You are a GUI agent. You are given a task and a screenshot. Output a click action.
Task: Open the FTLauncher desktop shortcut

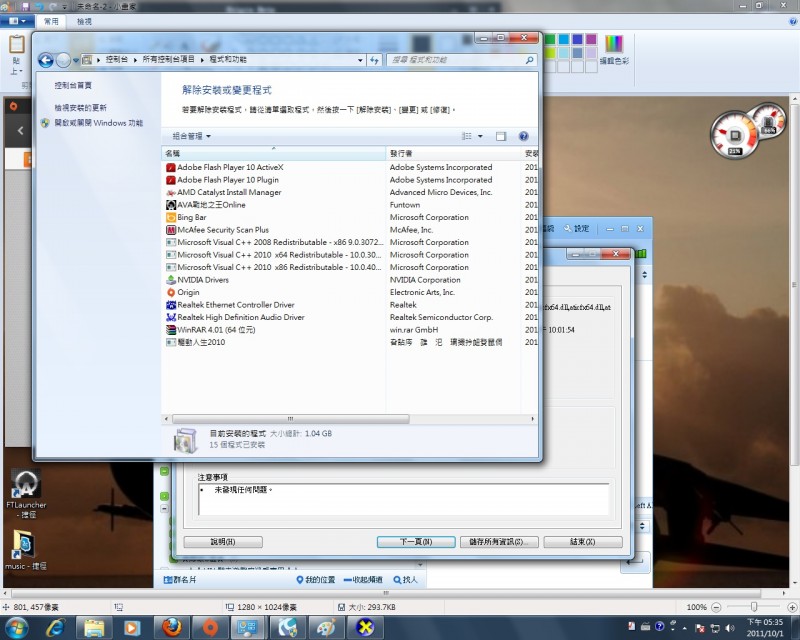(x=25, y=487)
